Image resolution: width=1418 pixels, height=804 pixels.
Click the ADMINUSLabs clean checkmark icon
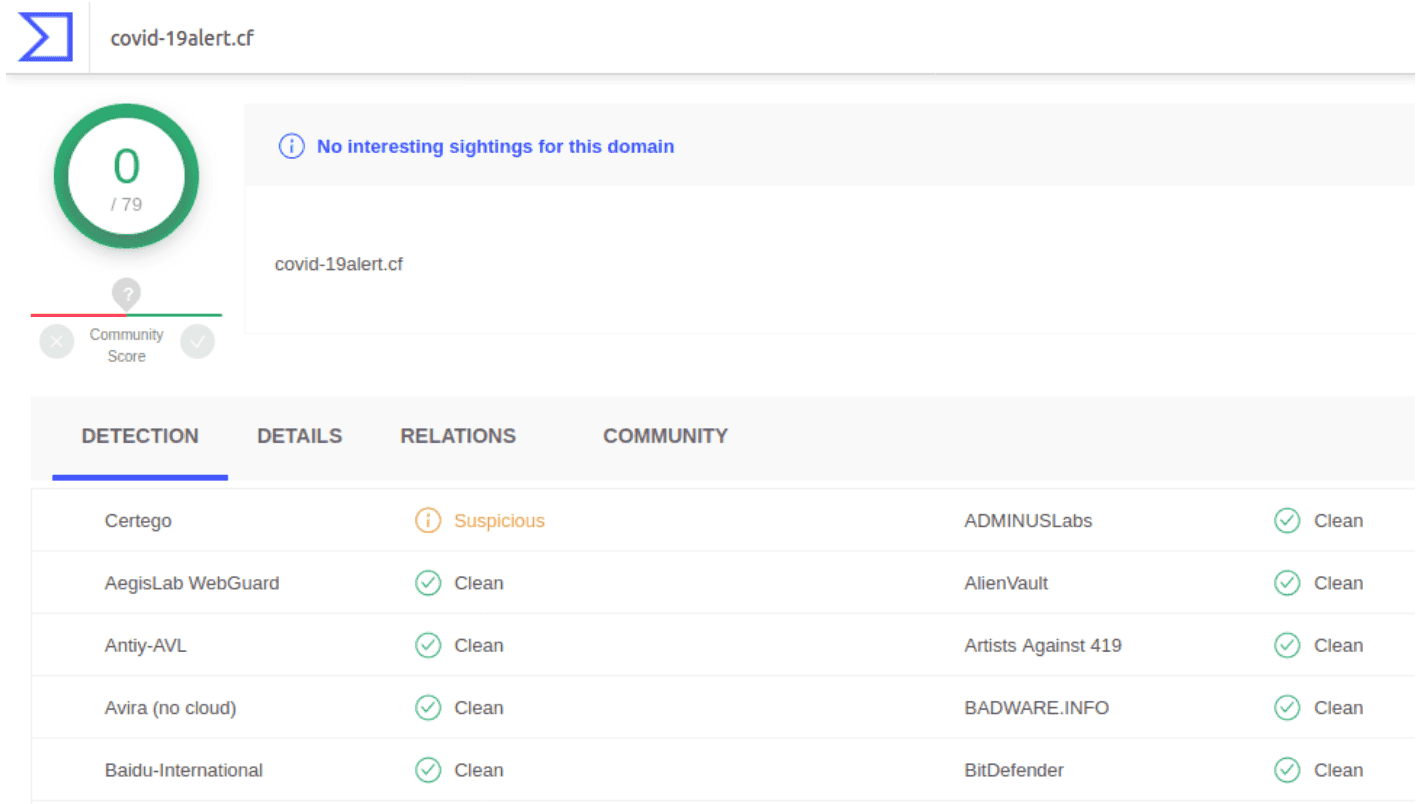tap(1287, 521)
